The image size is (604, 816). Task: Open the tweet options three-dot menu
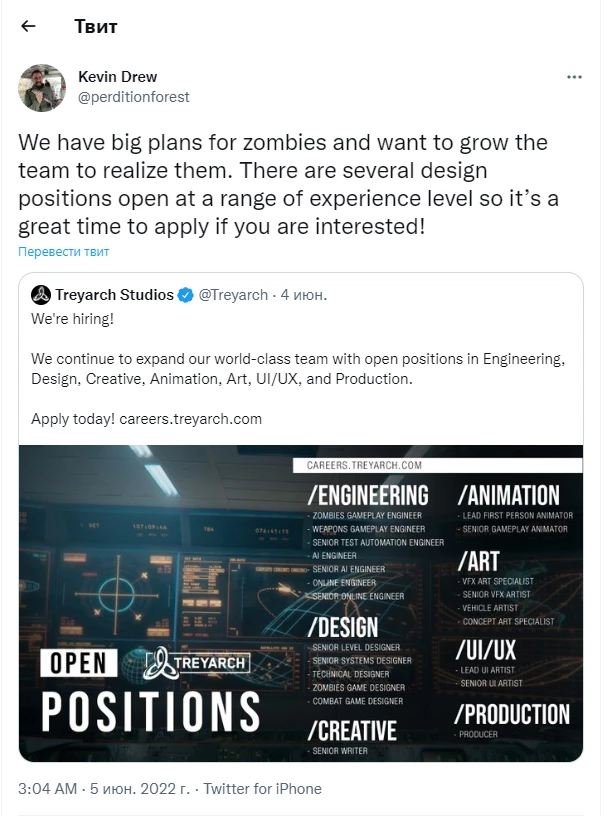pos(574,76)
